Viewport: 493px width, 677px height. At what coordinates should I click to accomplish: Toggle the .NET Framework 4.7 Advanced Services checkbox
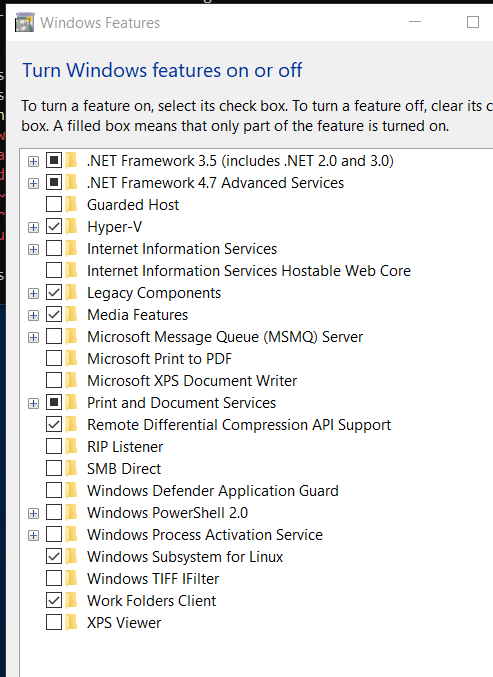click(x=54, y=182)
